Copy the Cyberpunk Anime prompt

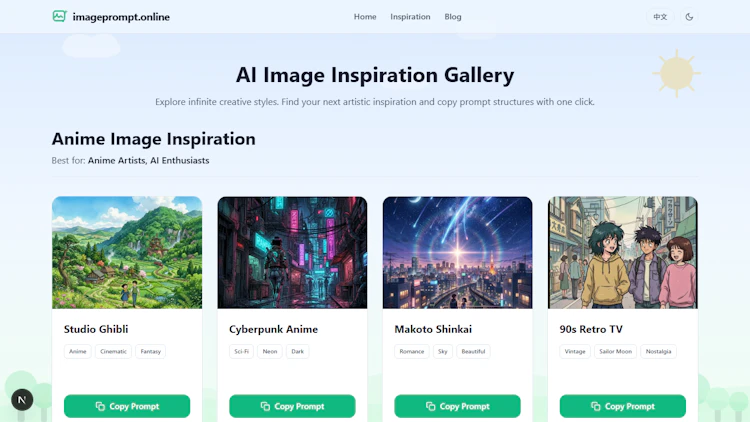pos(292,406)
